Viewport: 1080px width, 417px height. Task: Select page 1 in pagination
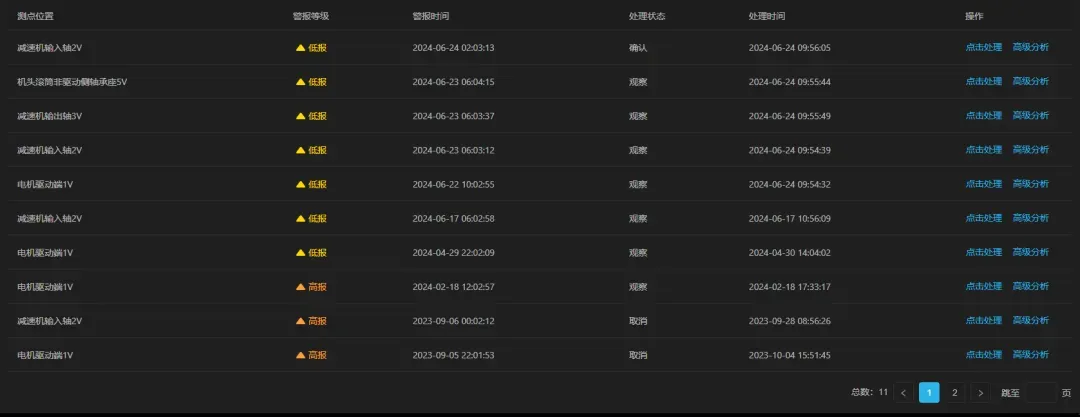[x=929, y=393]
